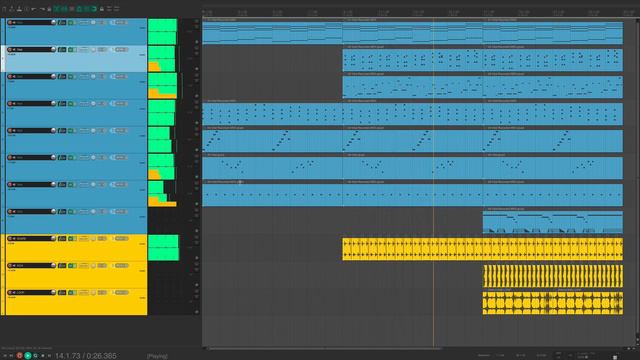Click the 14.1.73 / 0:26.385 time display

86,356
